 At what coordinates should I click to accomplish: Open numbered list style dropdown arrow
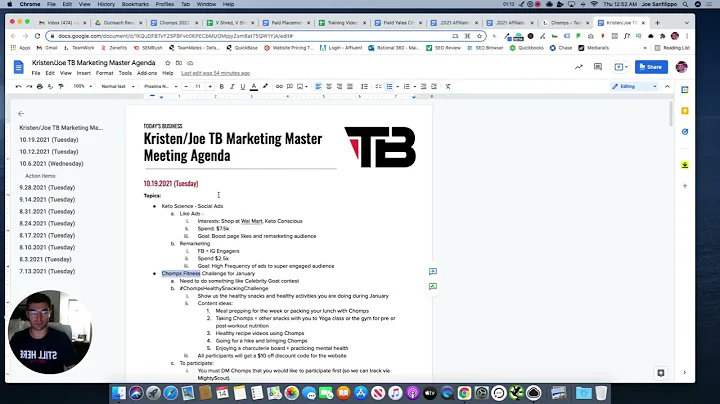[x=415, y=86]
